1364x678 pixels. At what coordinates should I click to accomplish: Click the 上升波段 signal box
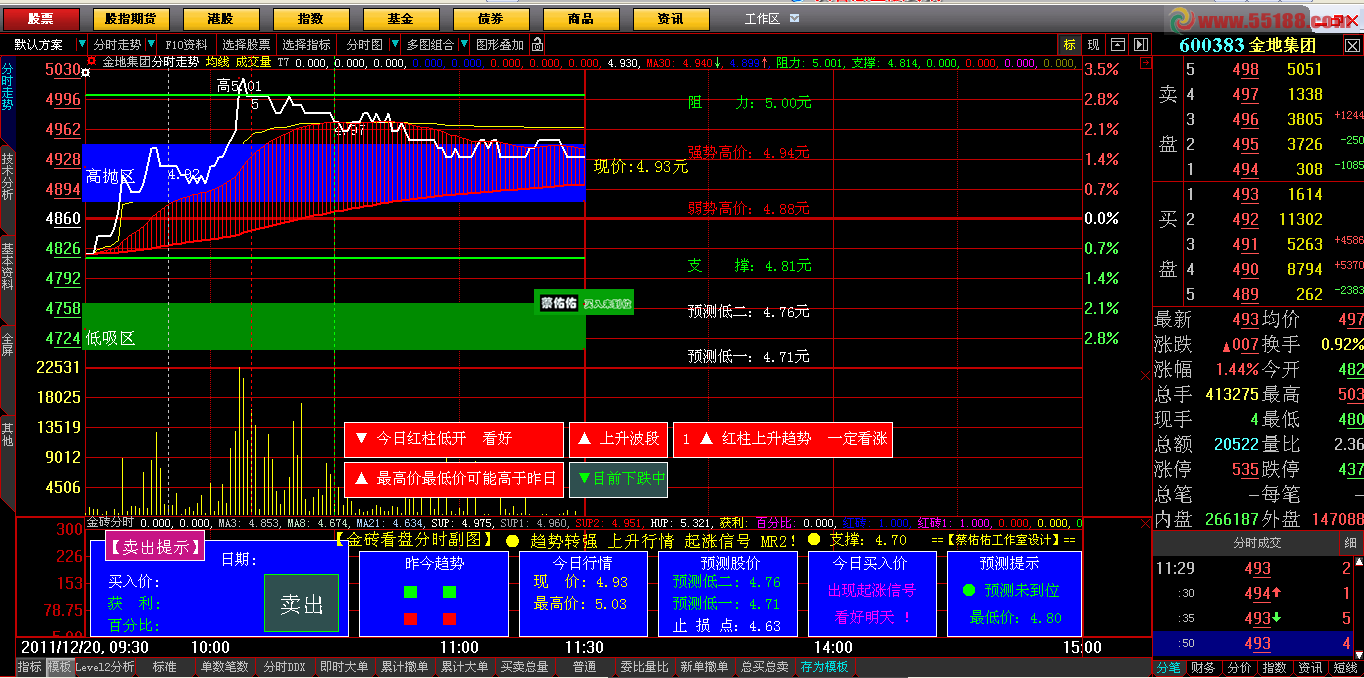pyautogui.click(x=618, y=439)
